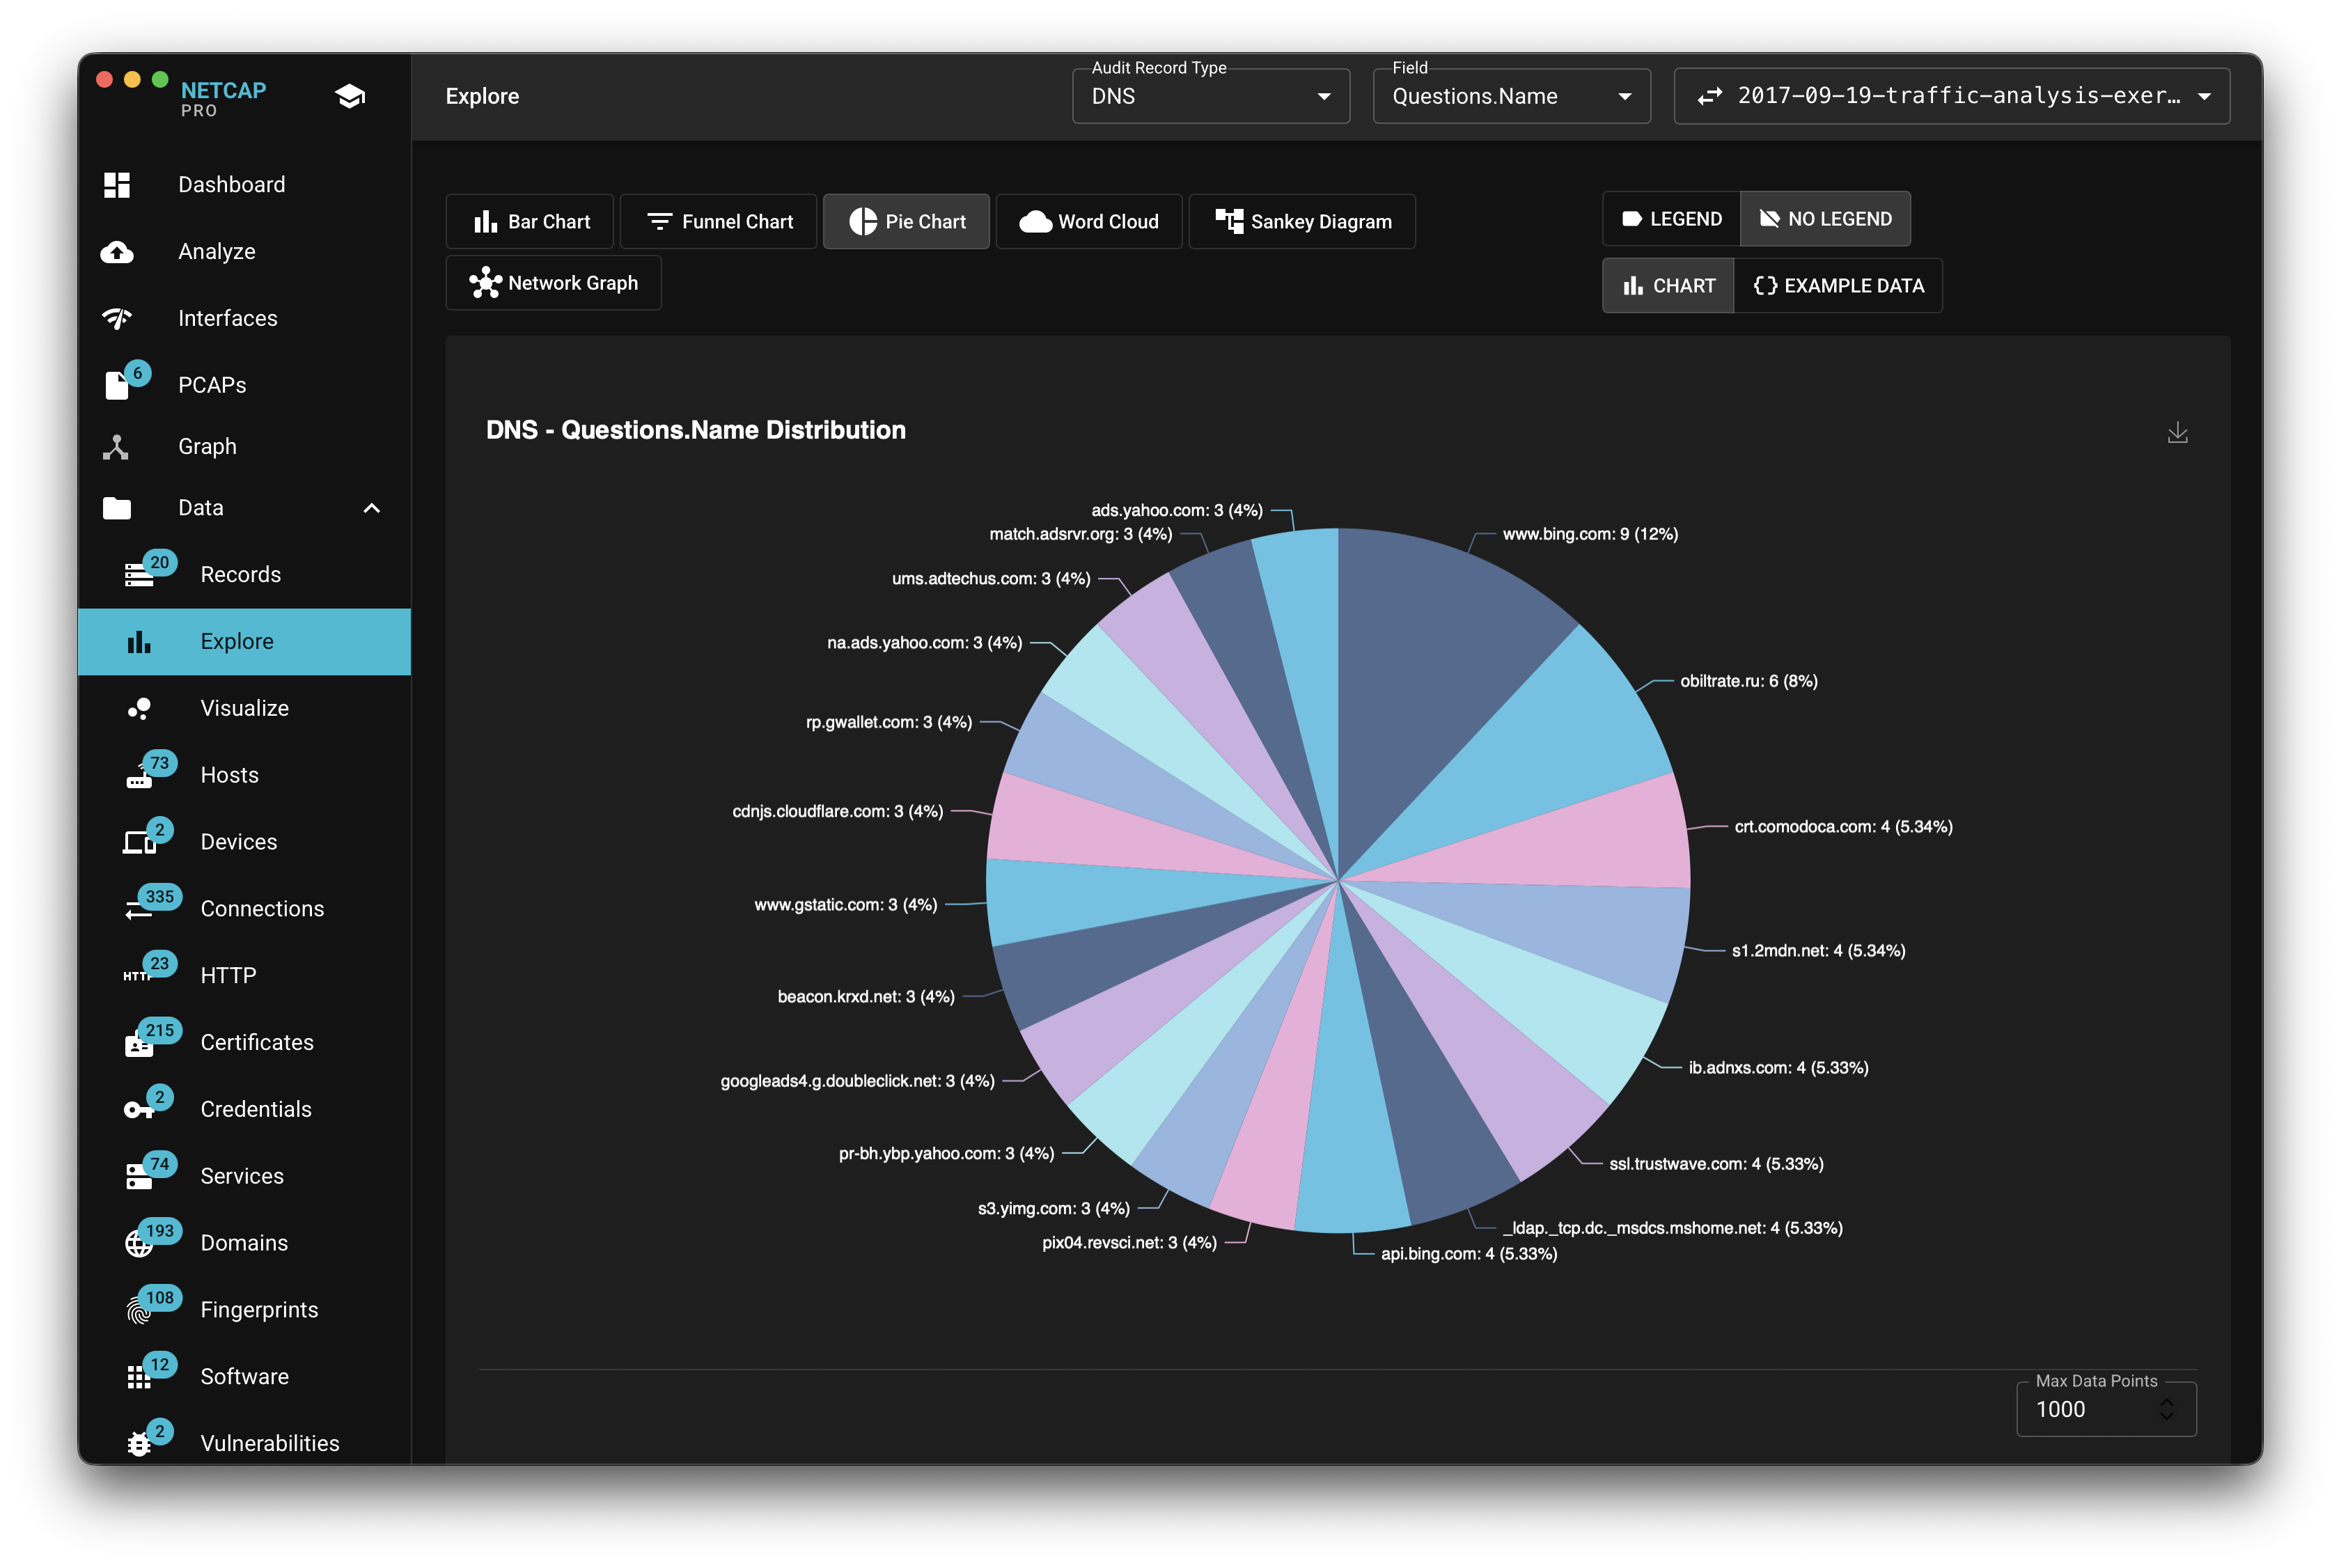Click the 'www.gstatic.com: 3 (4%)' label
Image resolution: width=2341 pixels, height=1568 pixels.
point(845,905)
